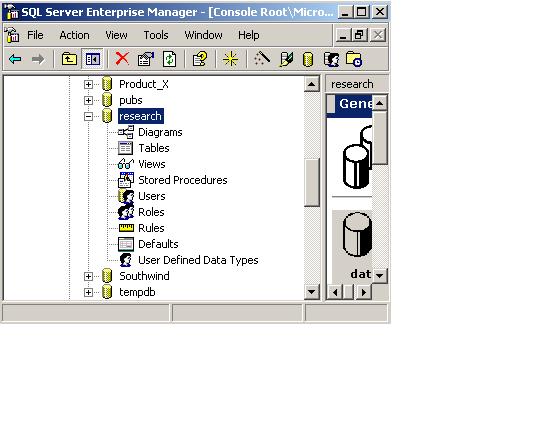Open the Window menu
Viewport: 552px width, 429px height.
203,35
